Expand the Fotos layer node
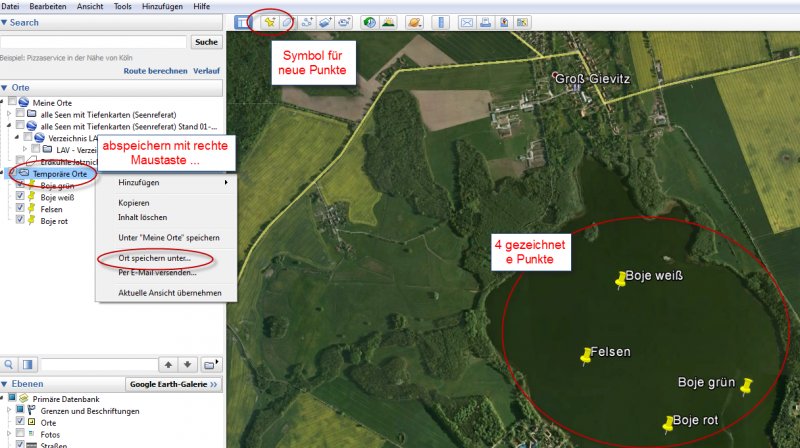This screenshot has height=448, width=800. pos(9,434)
